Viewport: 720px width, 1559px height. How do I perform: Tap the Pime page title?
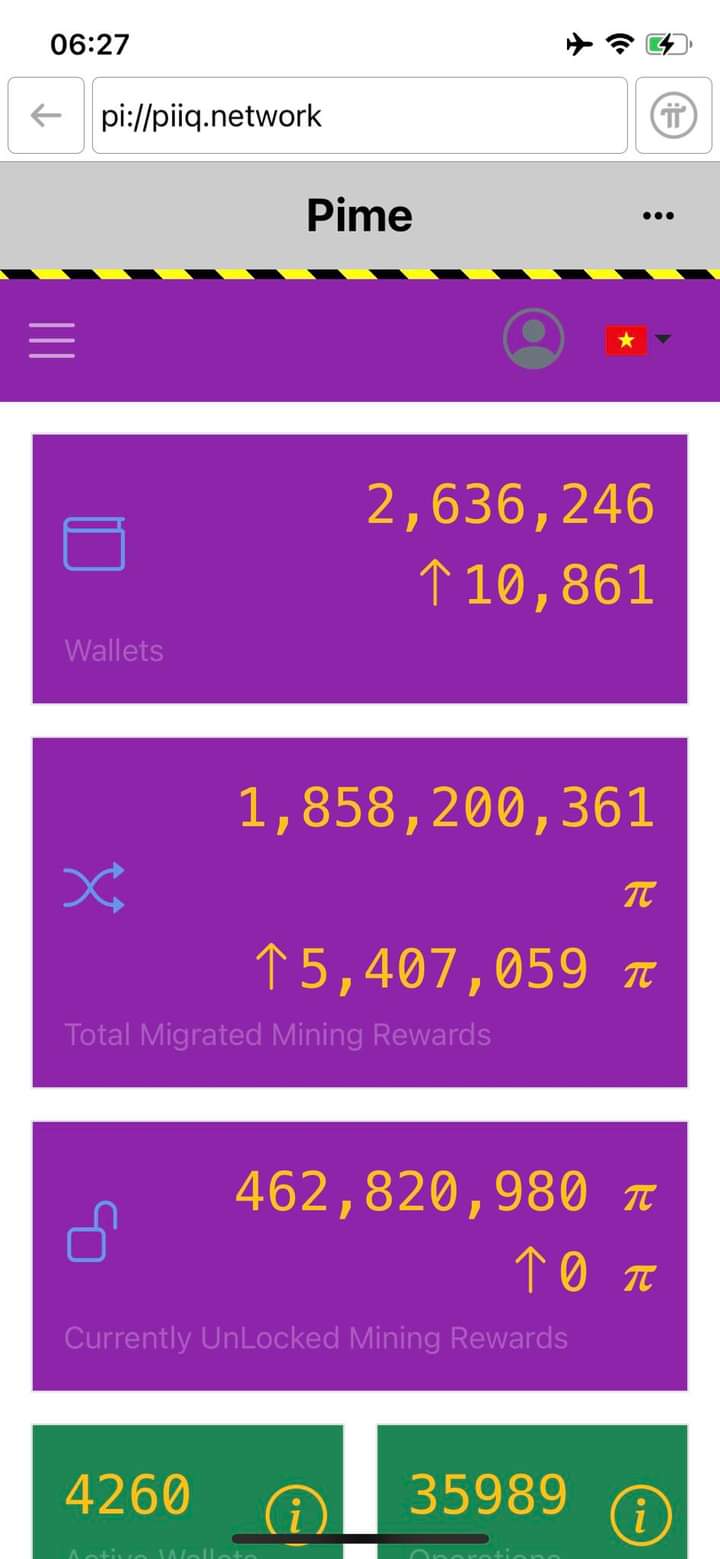click(x=359, y=215)
